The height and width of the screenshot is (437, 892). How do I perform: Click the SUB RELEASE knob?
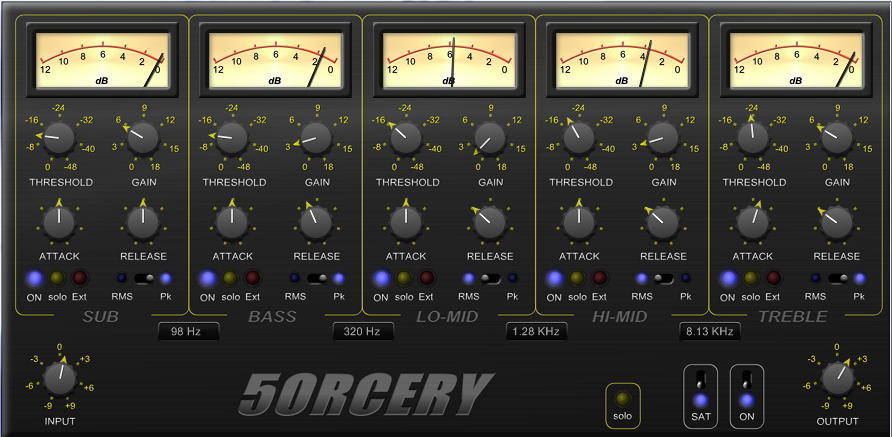[x=143, y=222]
